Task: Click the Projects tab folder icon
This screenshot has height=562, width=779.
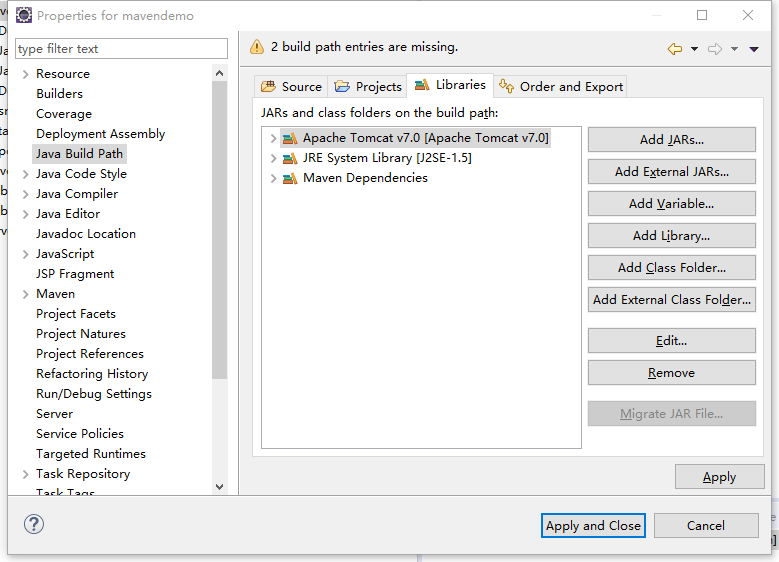Action: pyautogui.click(x=342, y=86)
